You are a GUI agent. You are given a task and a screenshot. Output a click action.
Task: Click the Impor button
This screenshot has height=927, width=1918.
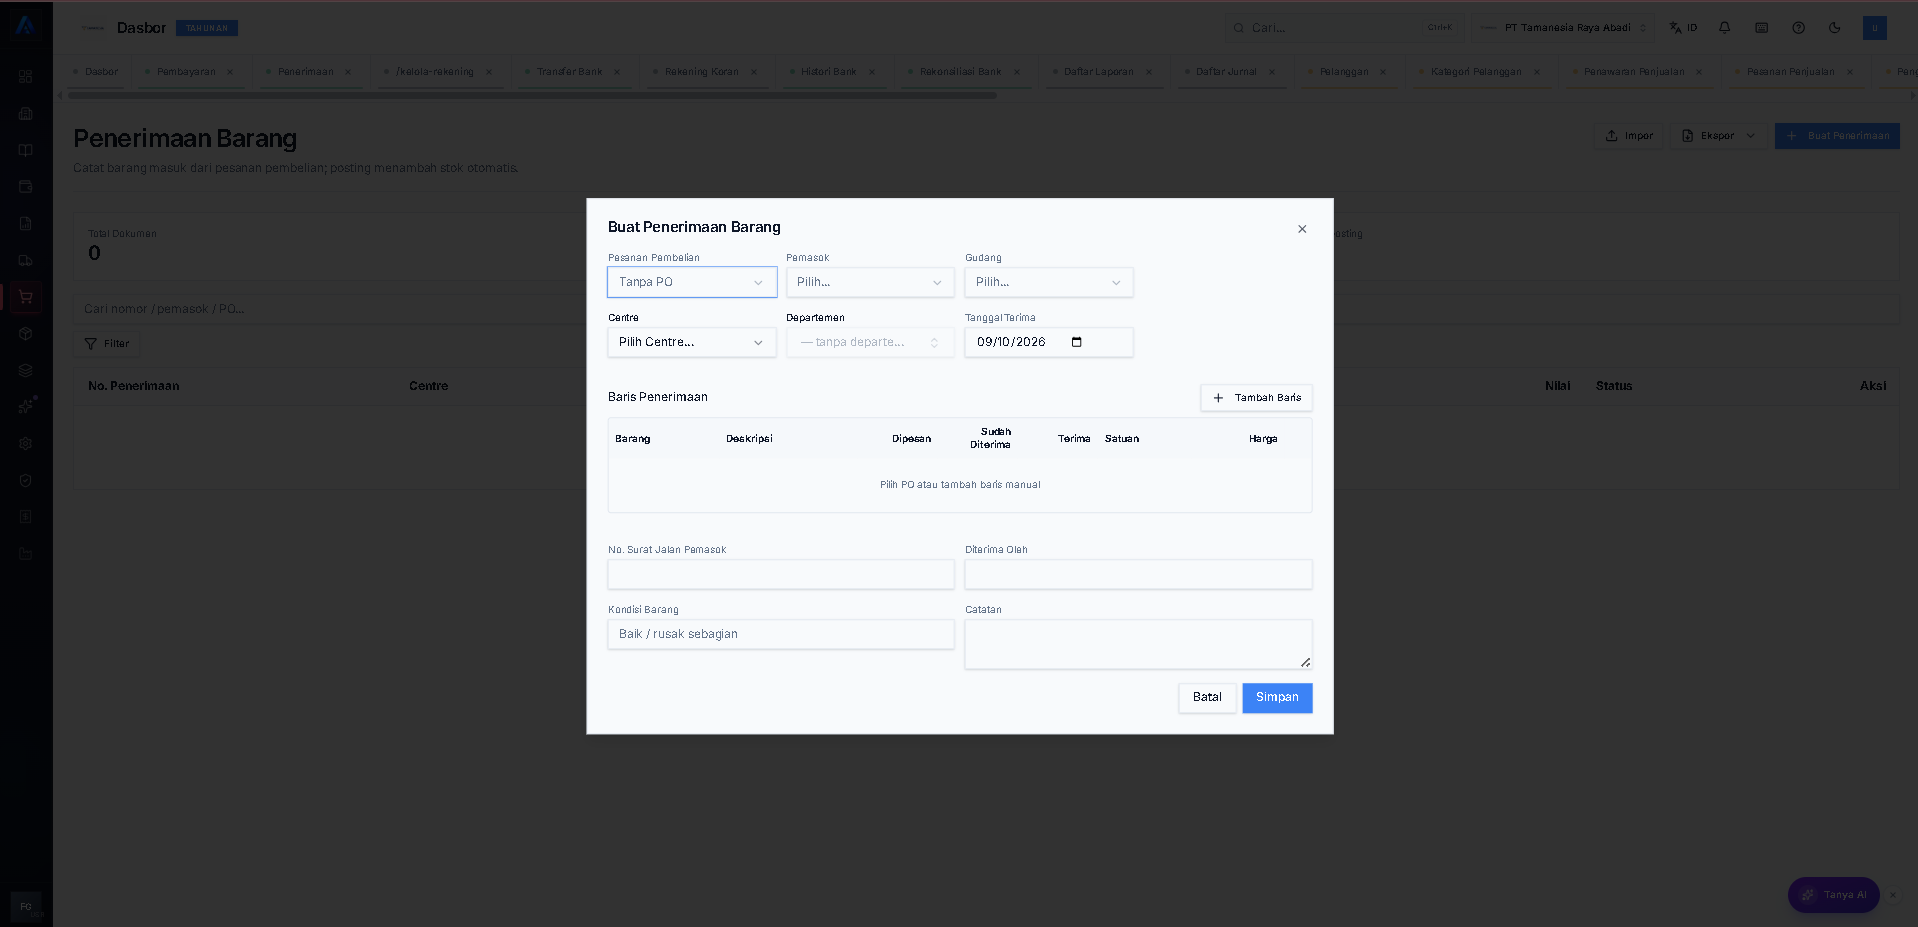click(1629, 136)
